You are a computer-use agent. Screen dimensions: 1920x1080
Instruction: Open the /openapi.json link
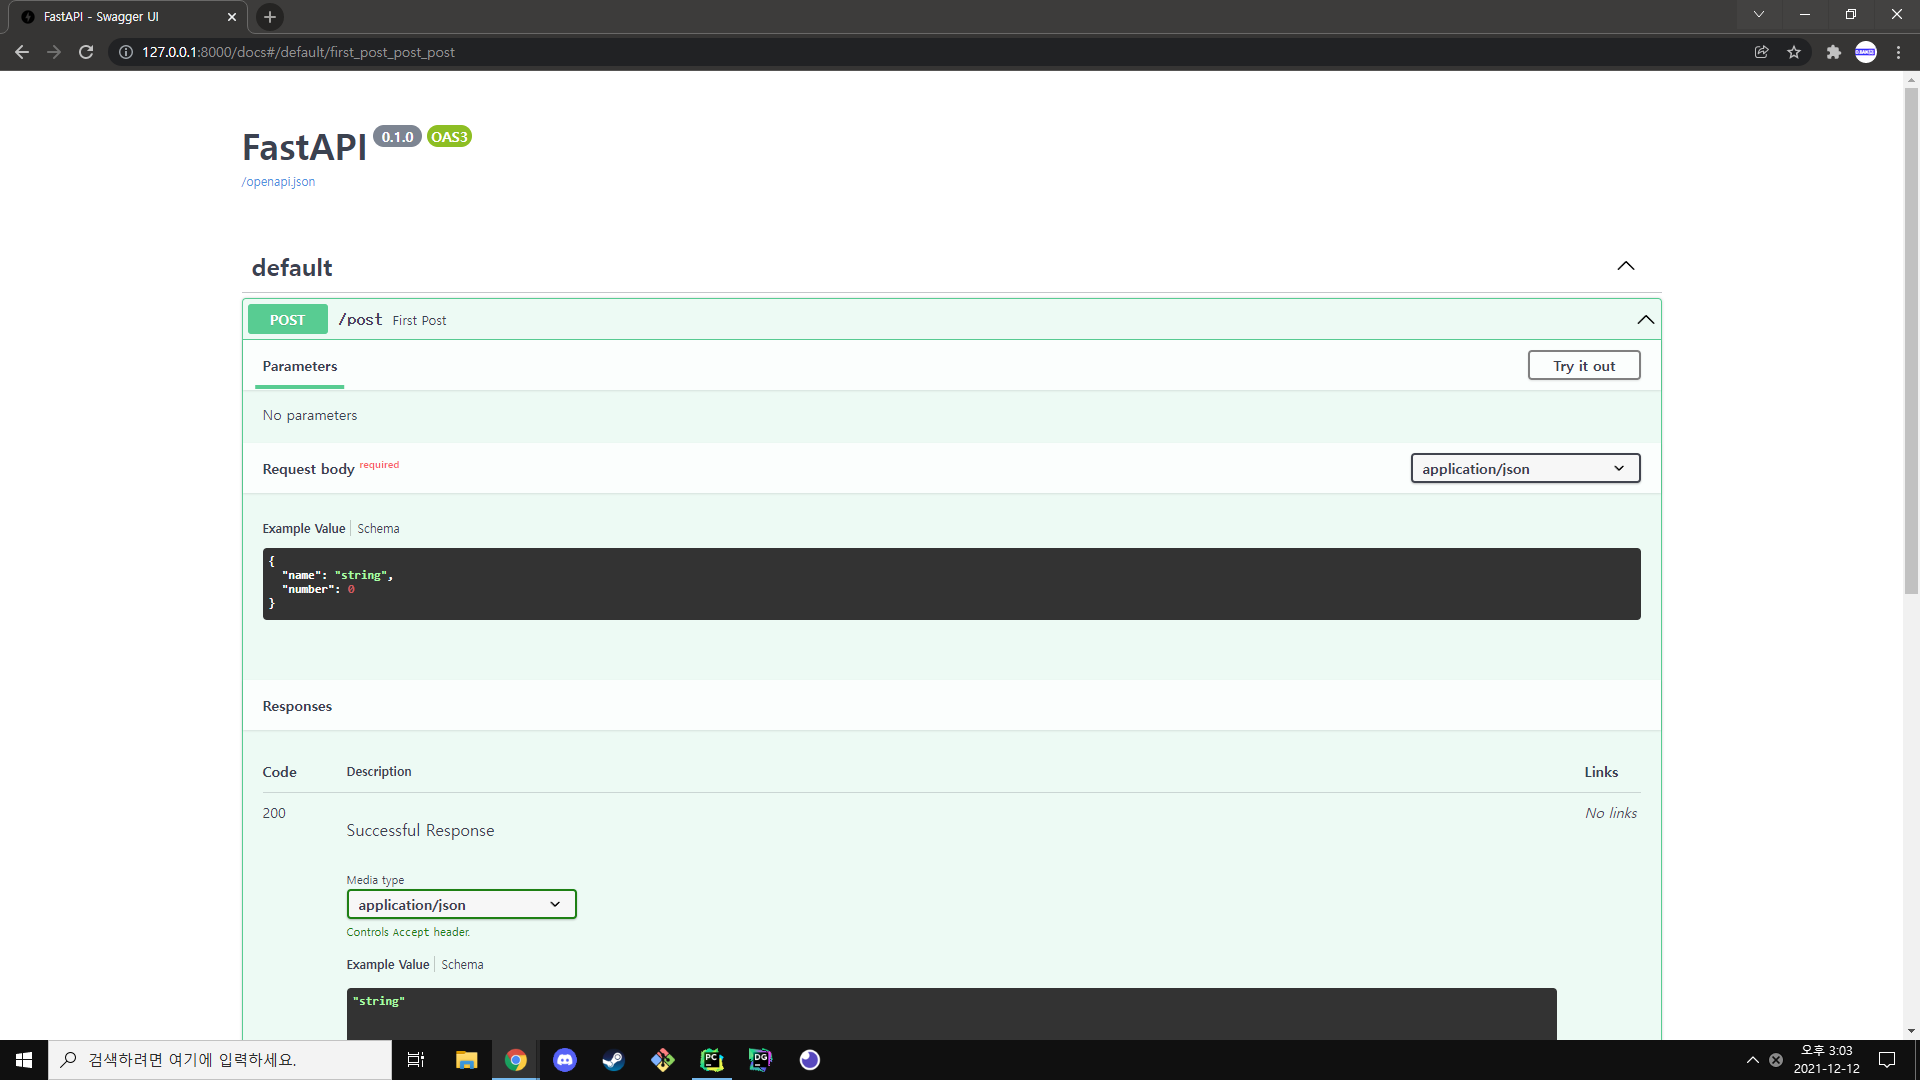(x=278, y=182)
